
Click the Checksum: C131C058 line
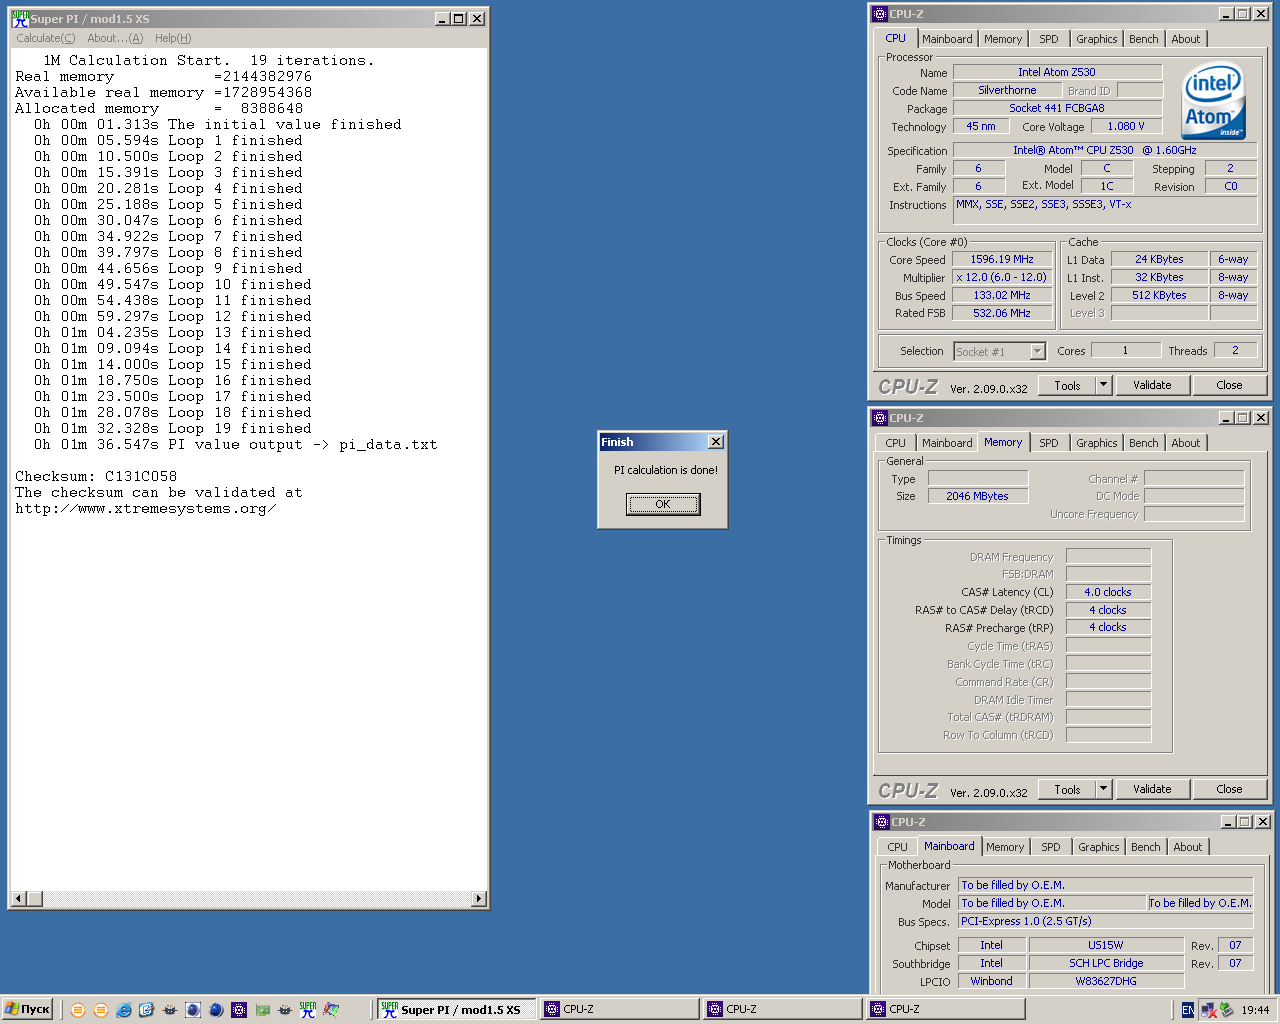[x=96, y=477]
